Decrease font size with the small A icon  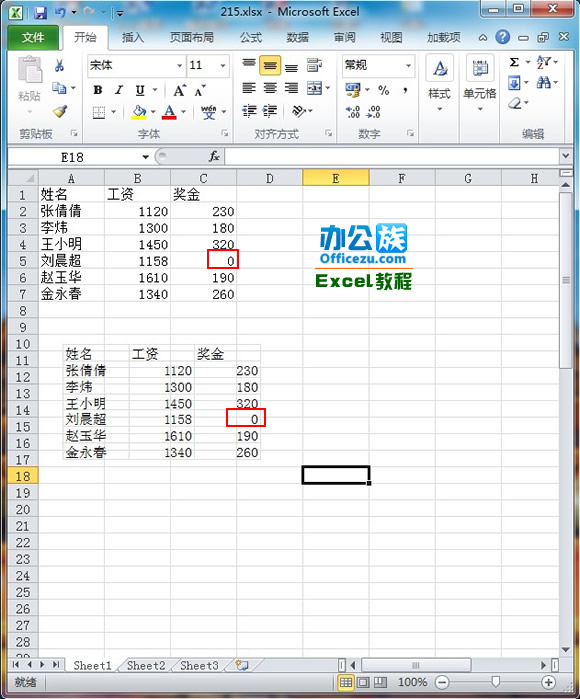click(200, 90)
